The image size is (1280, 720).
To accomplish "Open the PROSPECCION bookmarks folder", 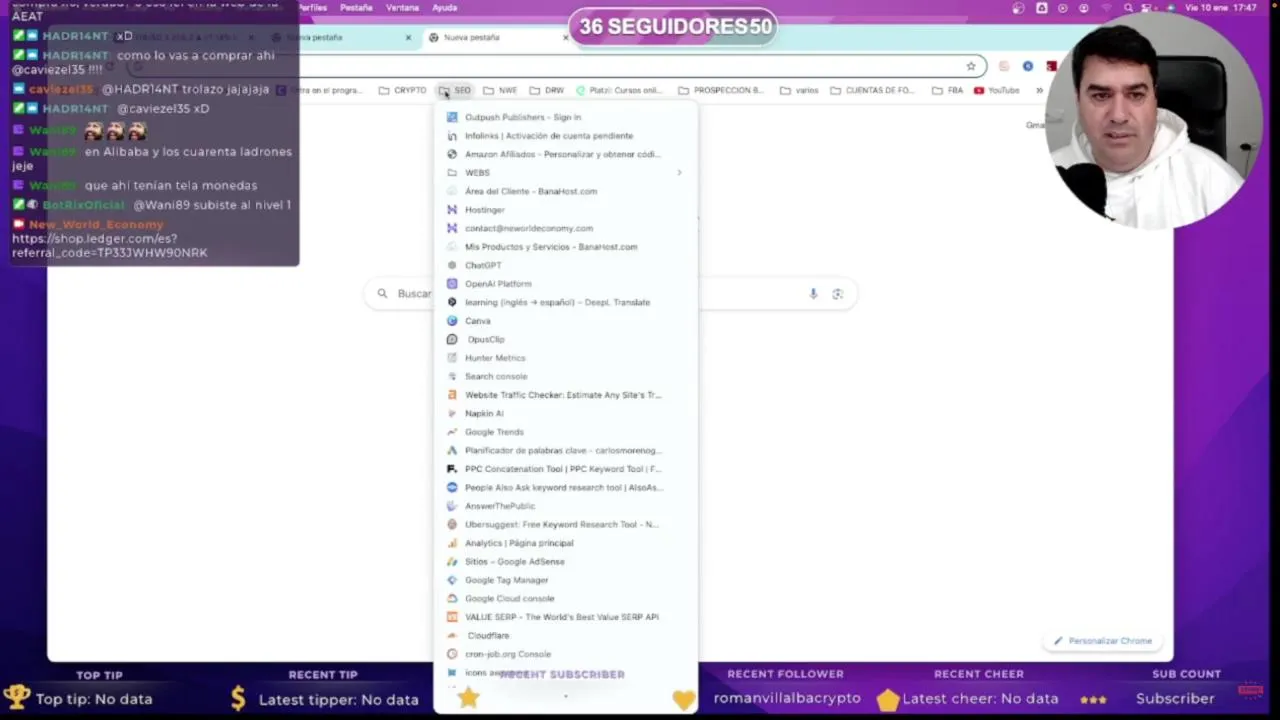I will tap(720, 90).
